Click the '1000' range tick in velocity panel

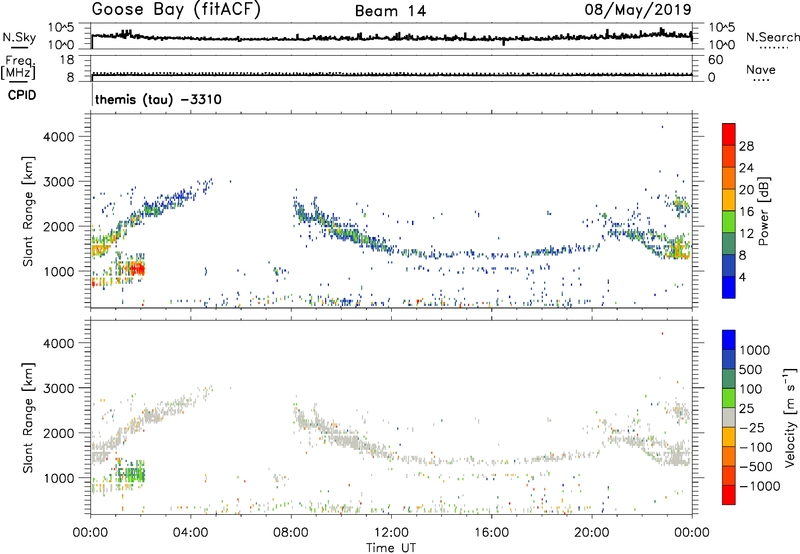pyautogui.click(x=59, y=478)
